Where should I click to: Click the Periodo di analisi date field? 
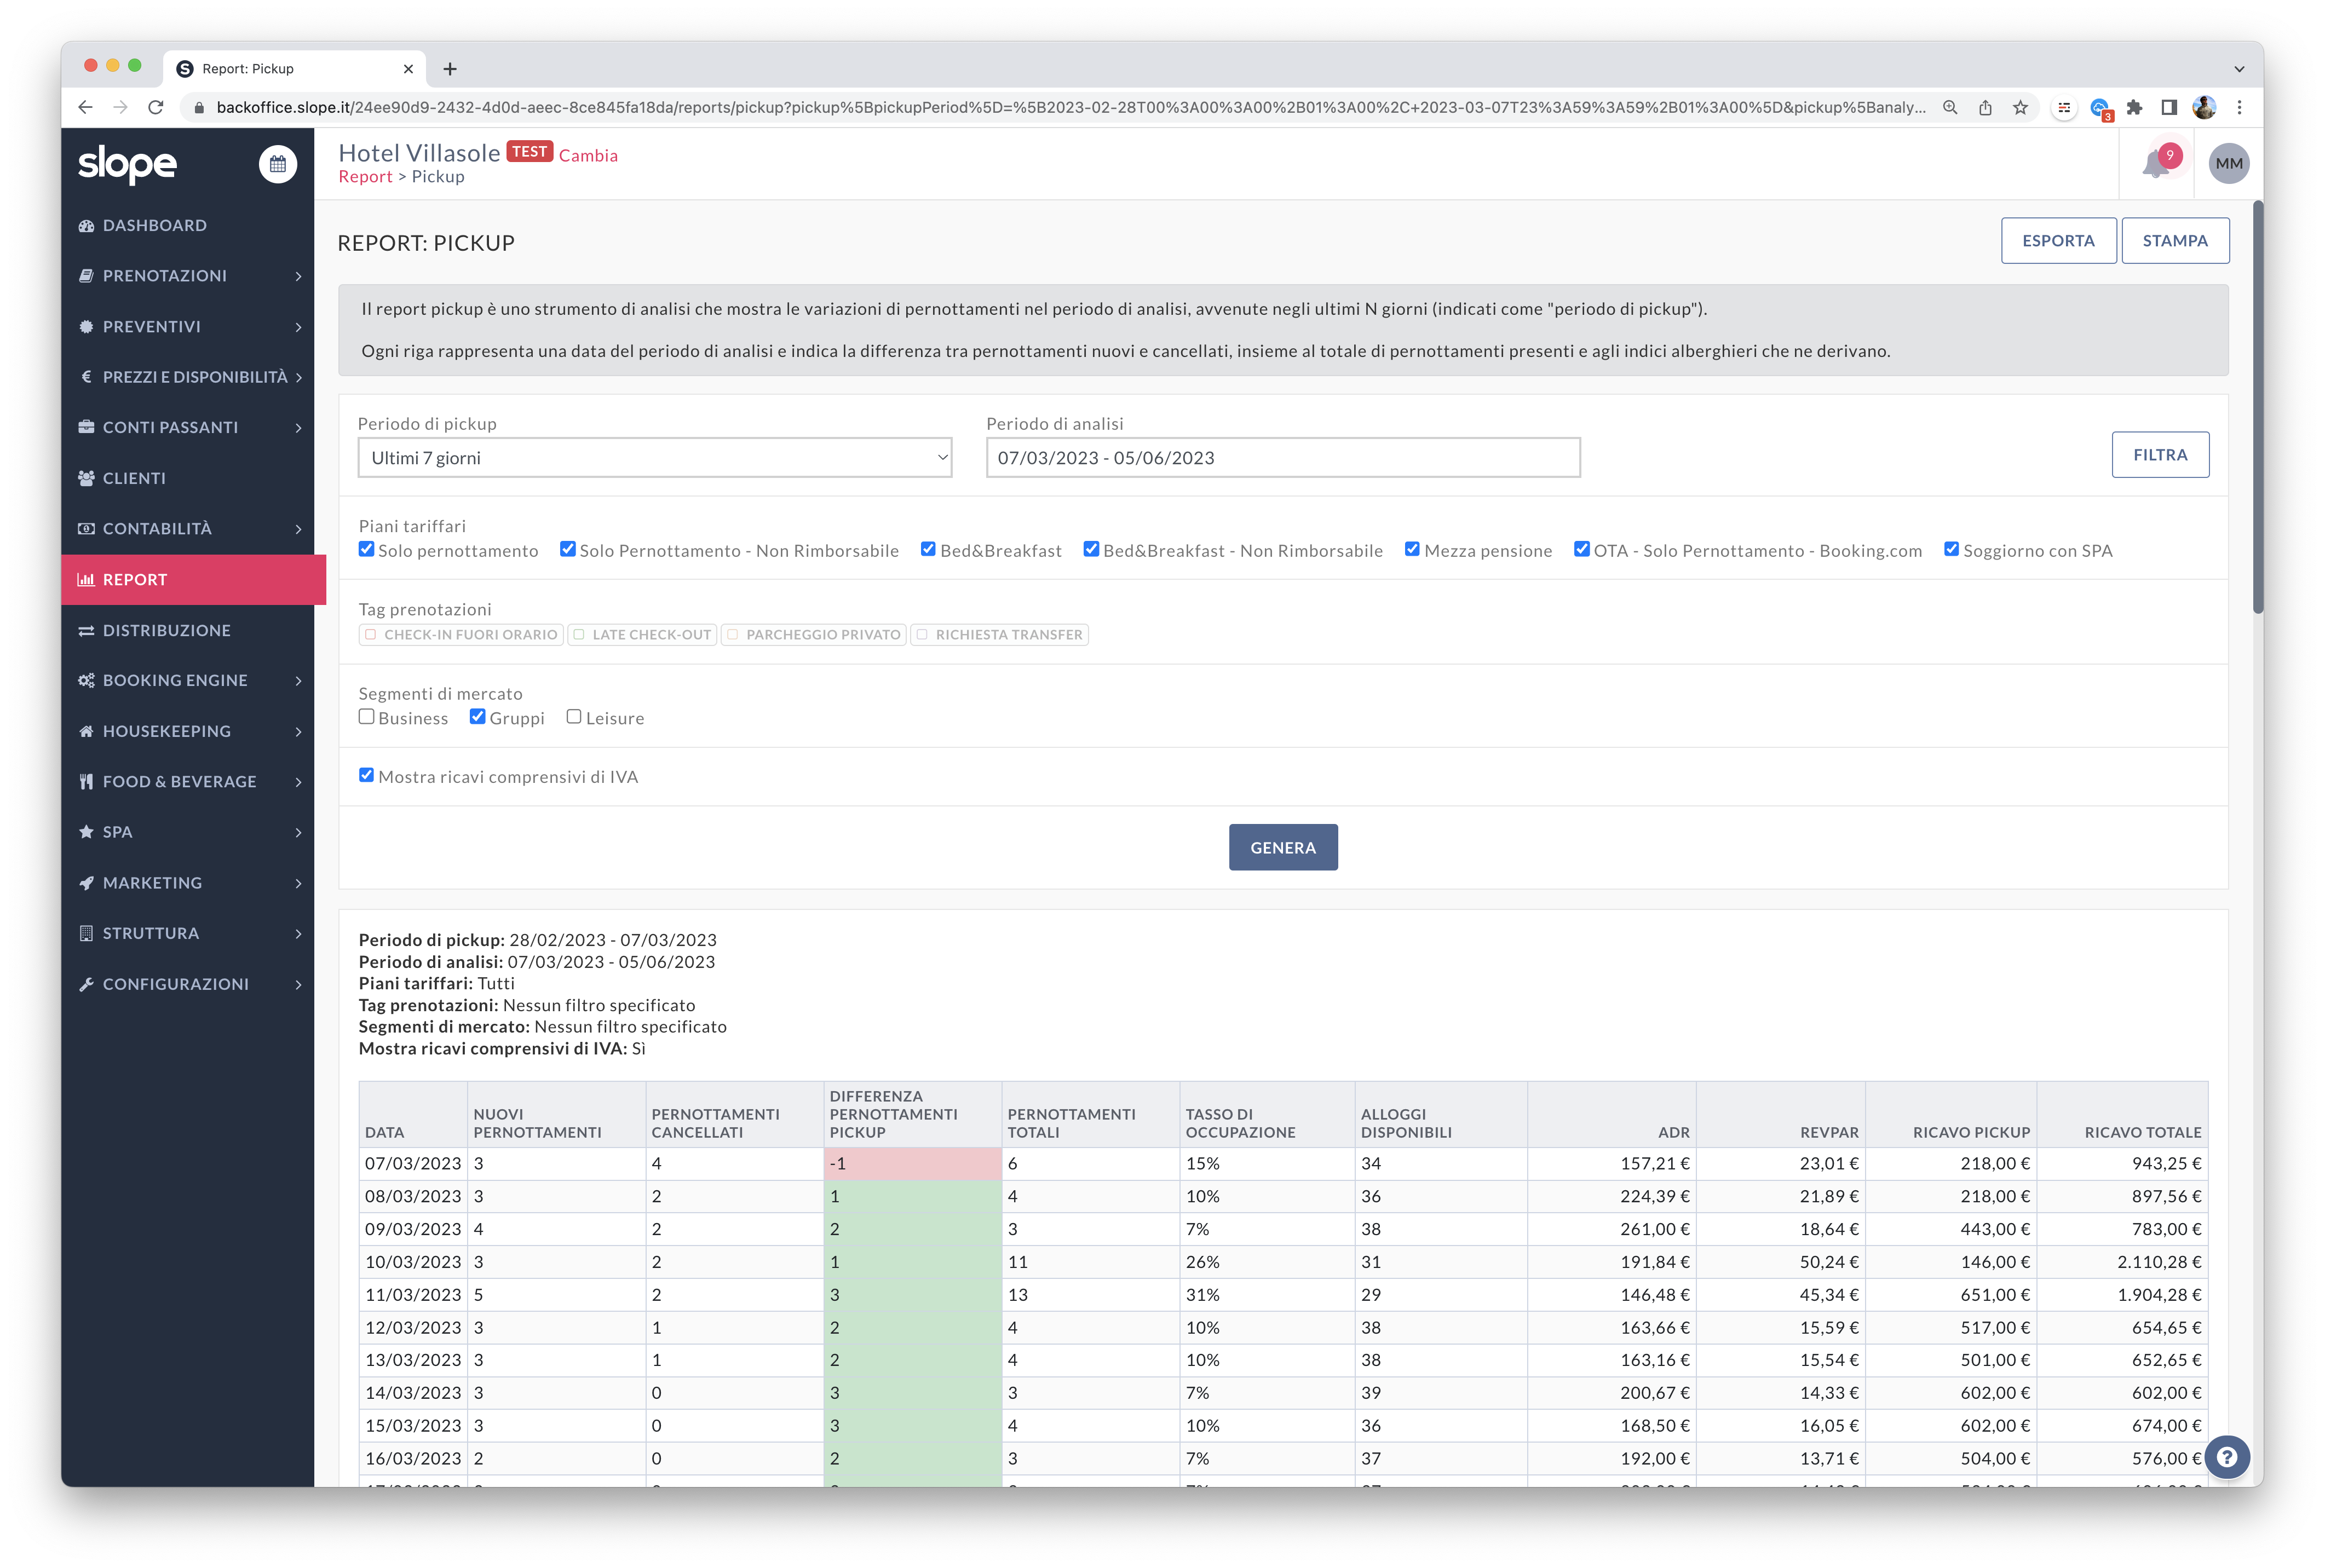[x=1282, y=458]
